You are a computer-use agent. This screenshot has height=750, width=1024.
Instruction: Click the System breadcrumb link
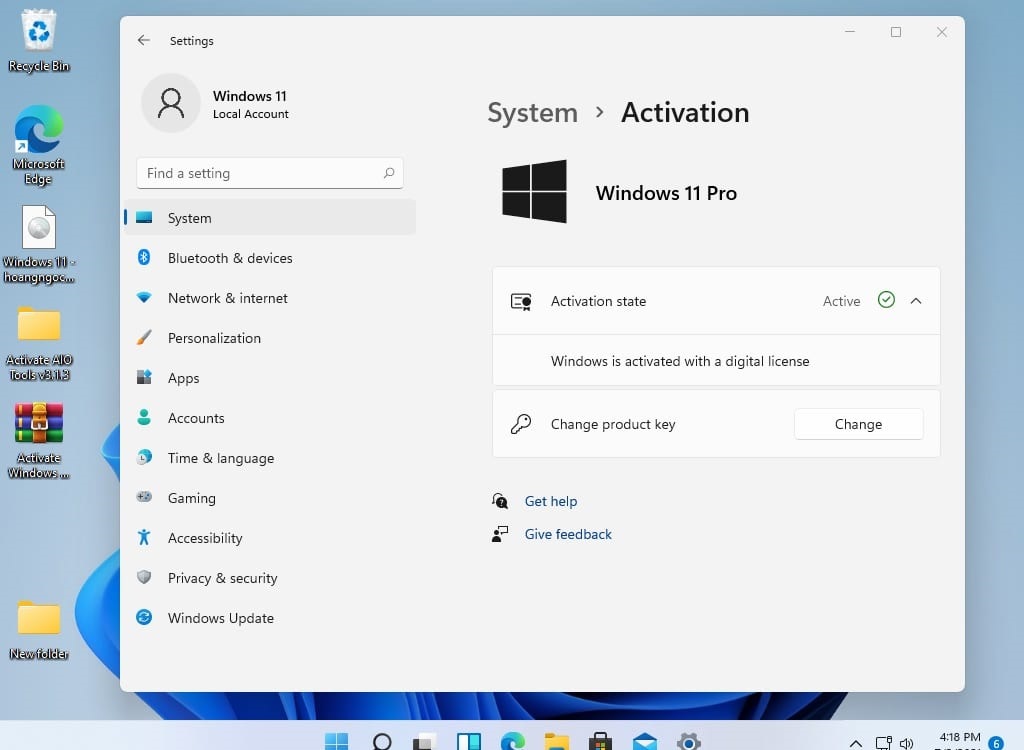pyautogui.click(x=532, y=112)
